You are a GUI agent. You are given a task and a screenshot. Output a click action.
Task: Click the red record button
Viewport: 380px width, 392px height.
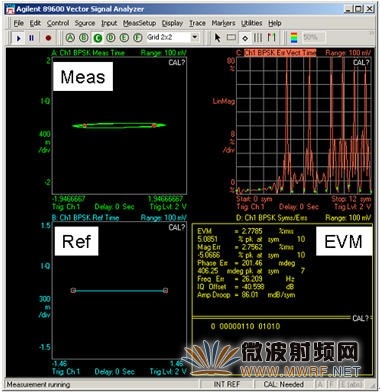[48, 38]
